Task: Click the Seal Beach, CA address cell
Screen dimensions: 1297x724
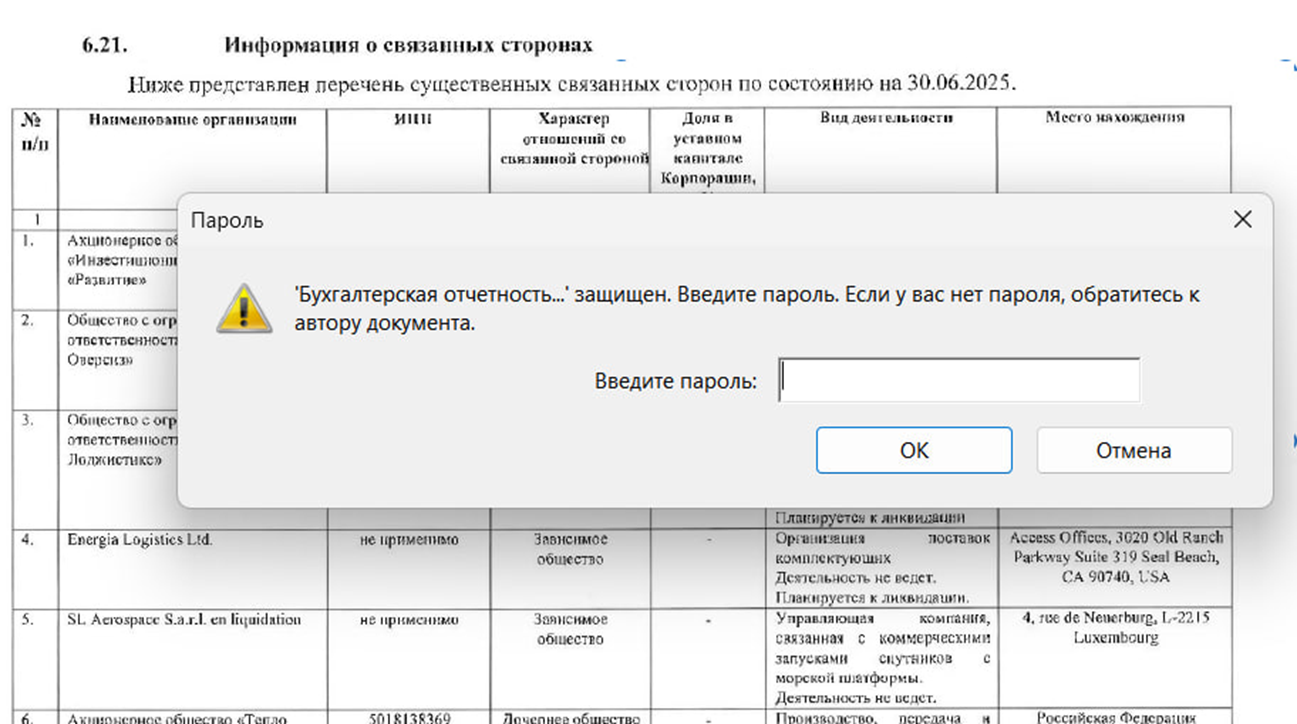Action: tap(1114, 558)
